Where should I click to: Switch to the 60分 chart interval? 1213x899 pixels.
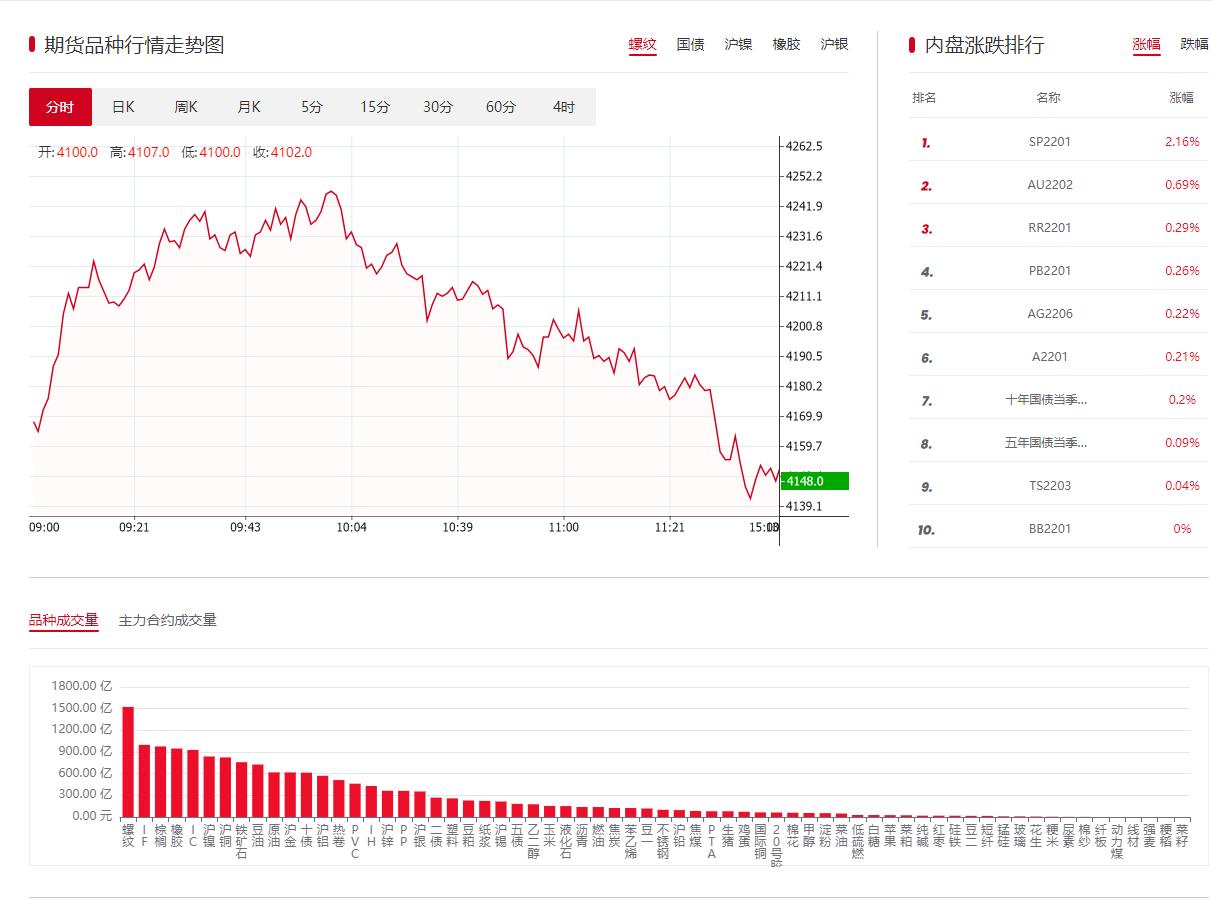pyautogui.click(x=501, y=106)
